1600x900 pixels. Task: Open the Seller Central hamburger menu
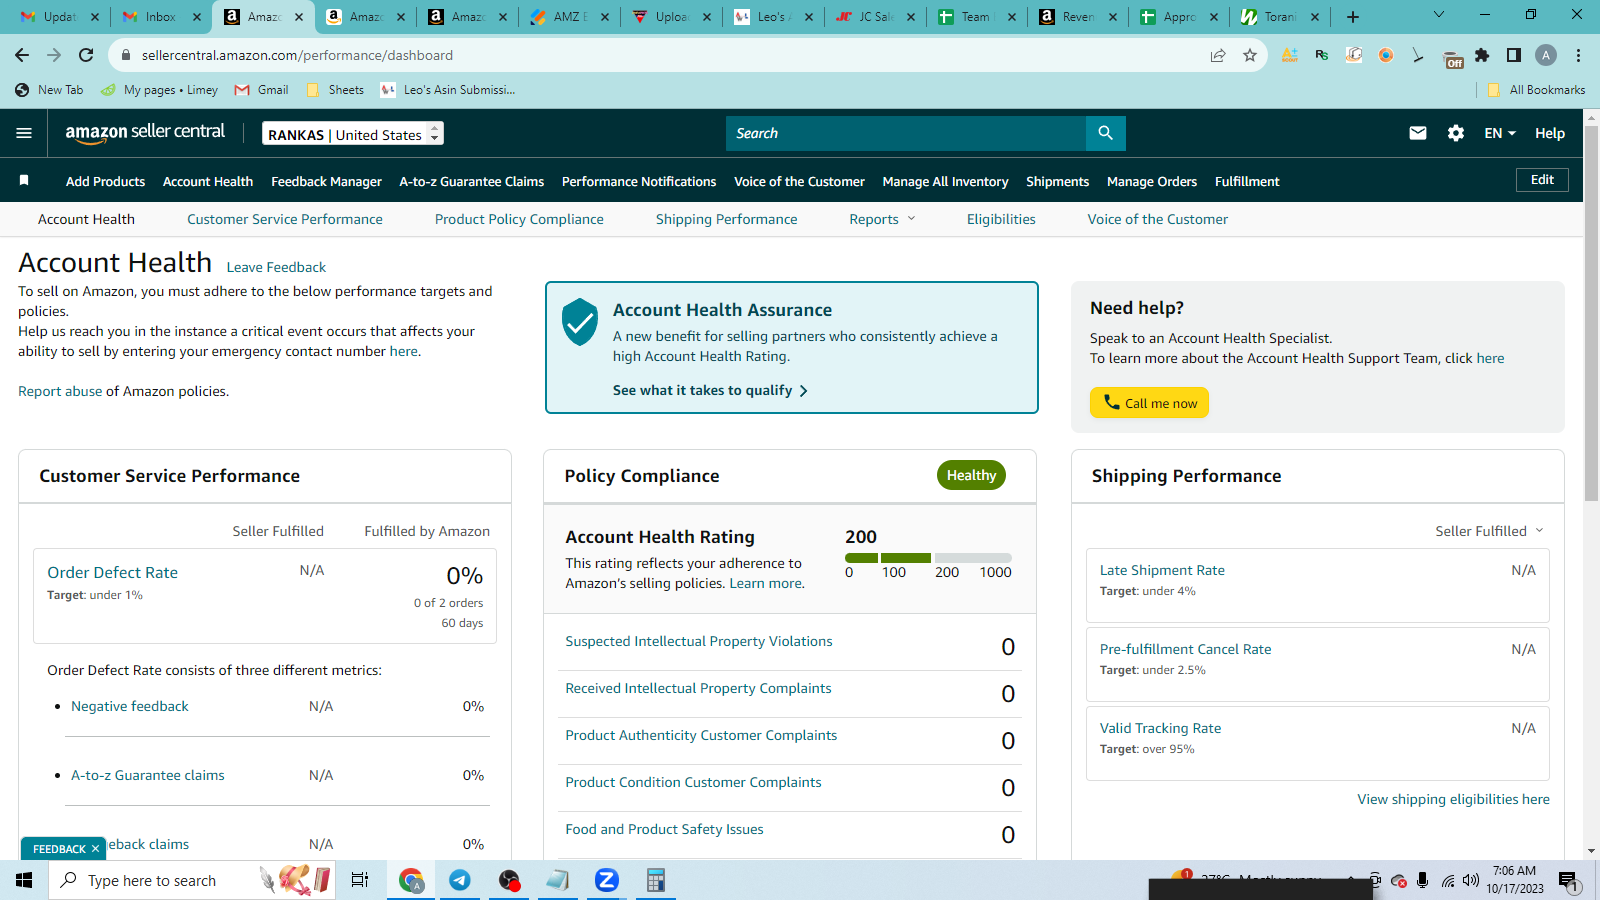pyautogui.click(x=24, y=133)
